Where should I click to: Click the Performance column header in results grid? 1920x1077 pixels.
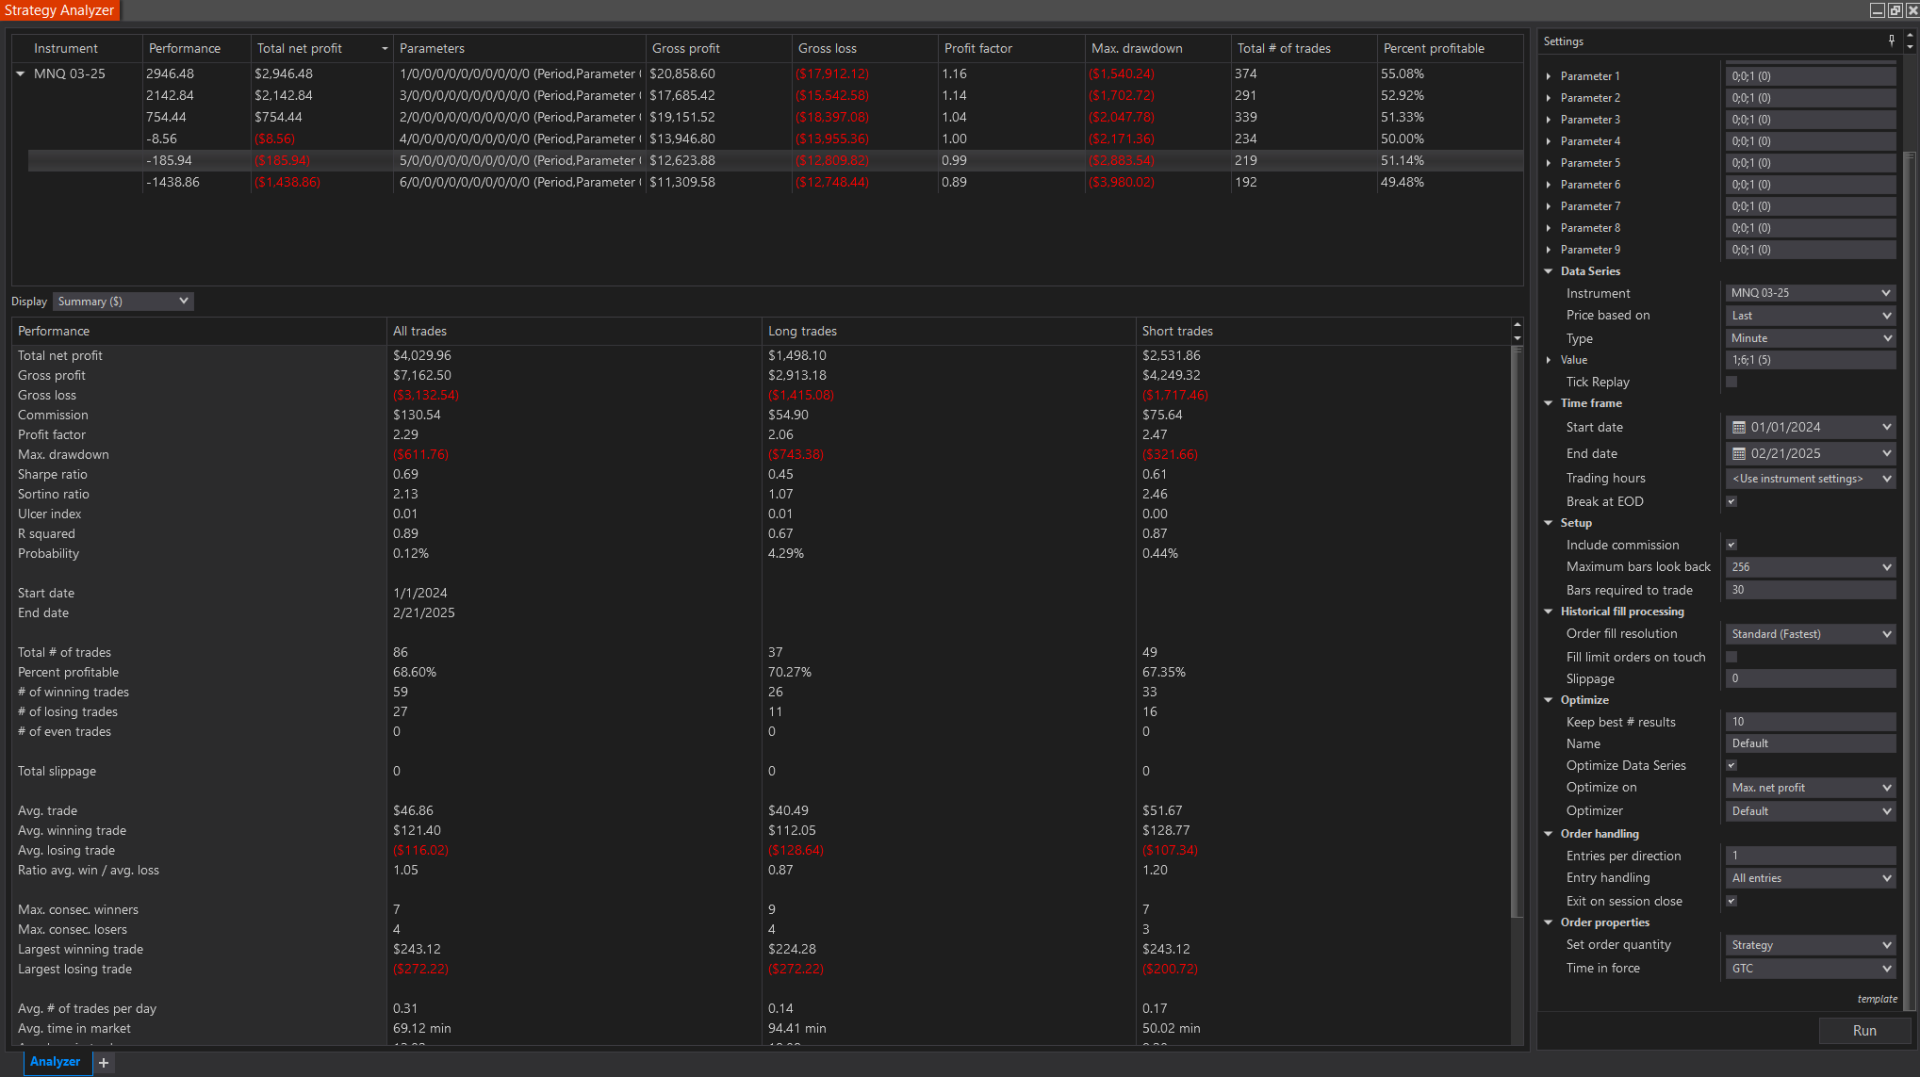coord(196,49)
